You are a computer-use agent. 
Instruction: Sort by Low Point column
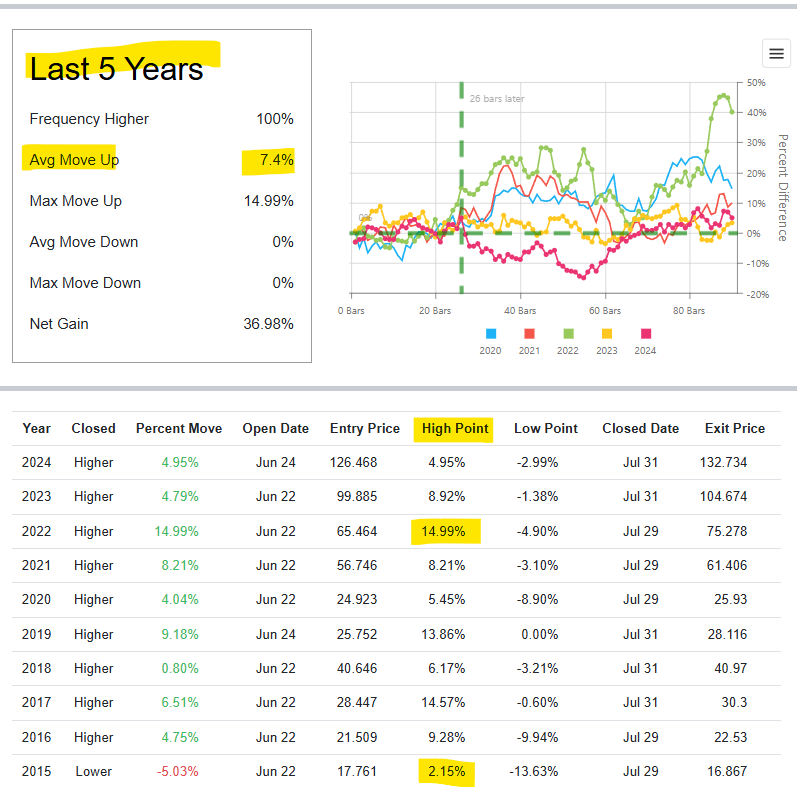546,428
